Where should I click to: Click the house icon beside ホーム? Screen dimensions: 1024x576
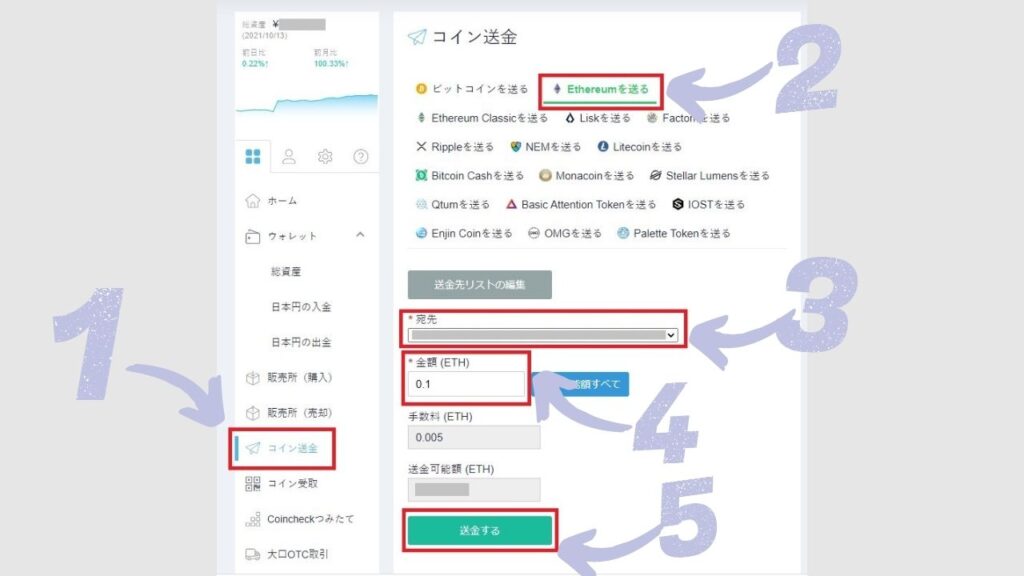click(253, 200)
